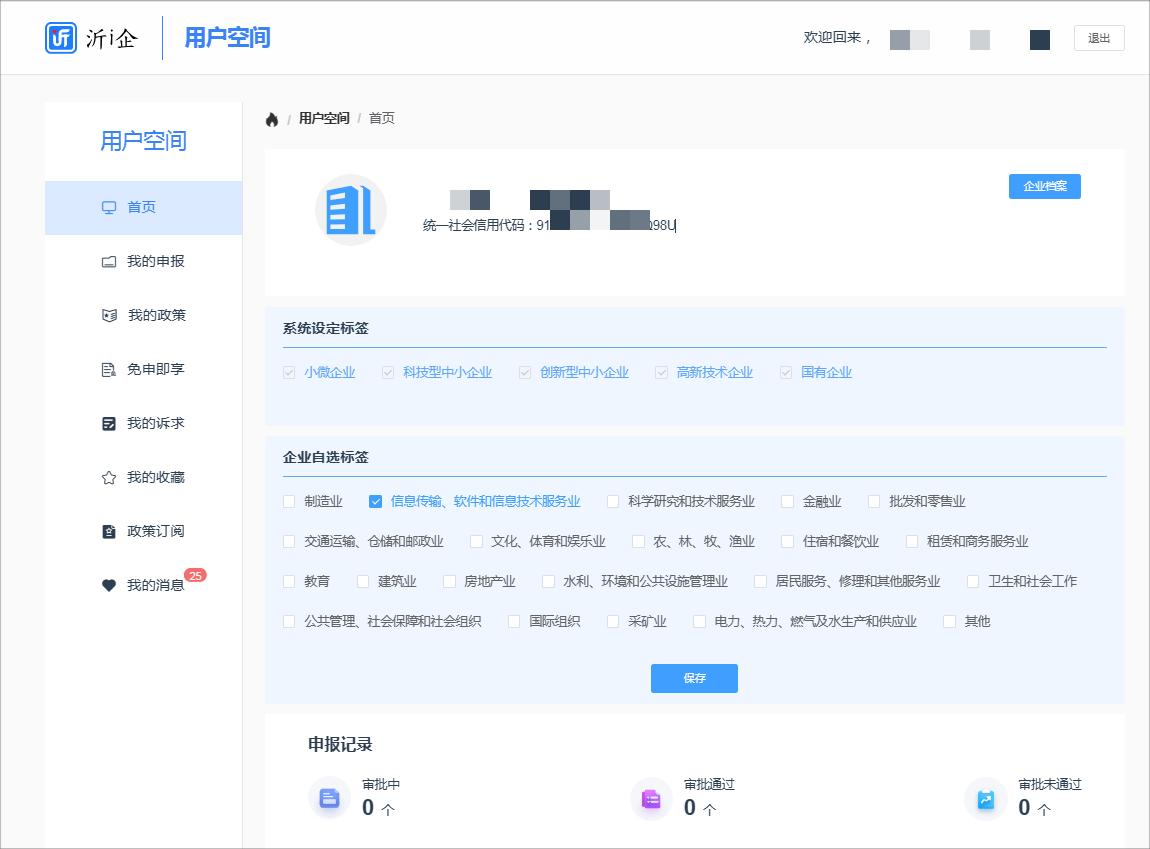Tick the 房地产业 checkbox
Image resolution: width=1150 pixels, height=849 pixels.
tap(448, 582)
